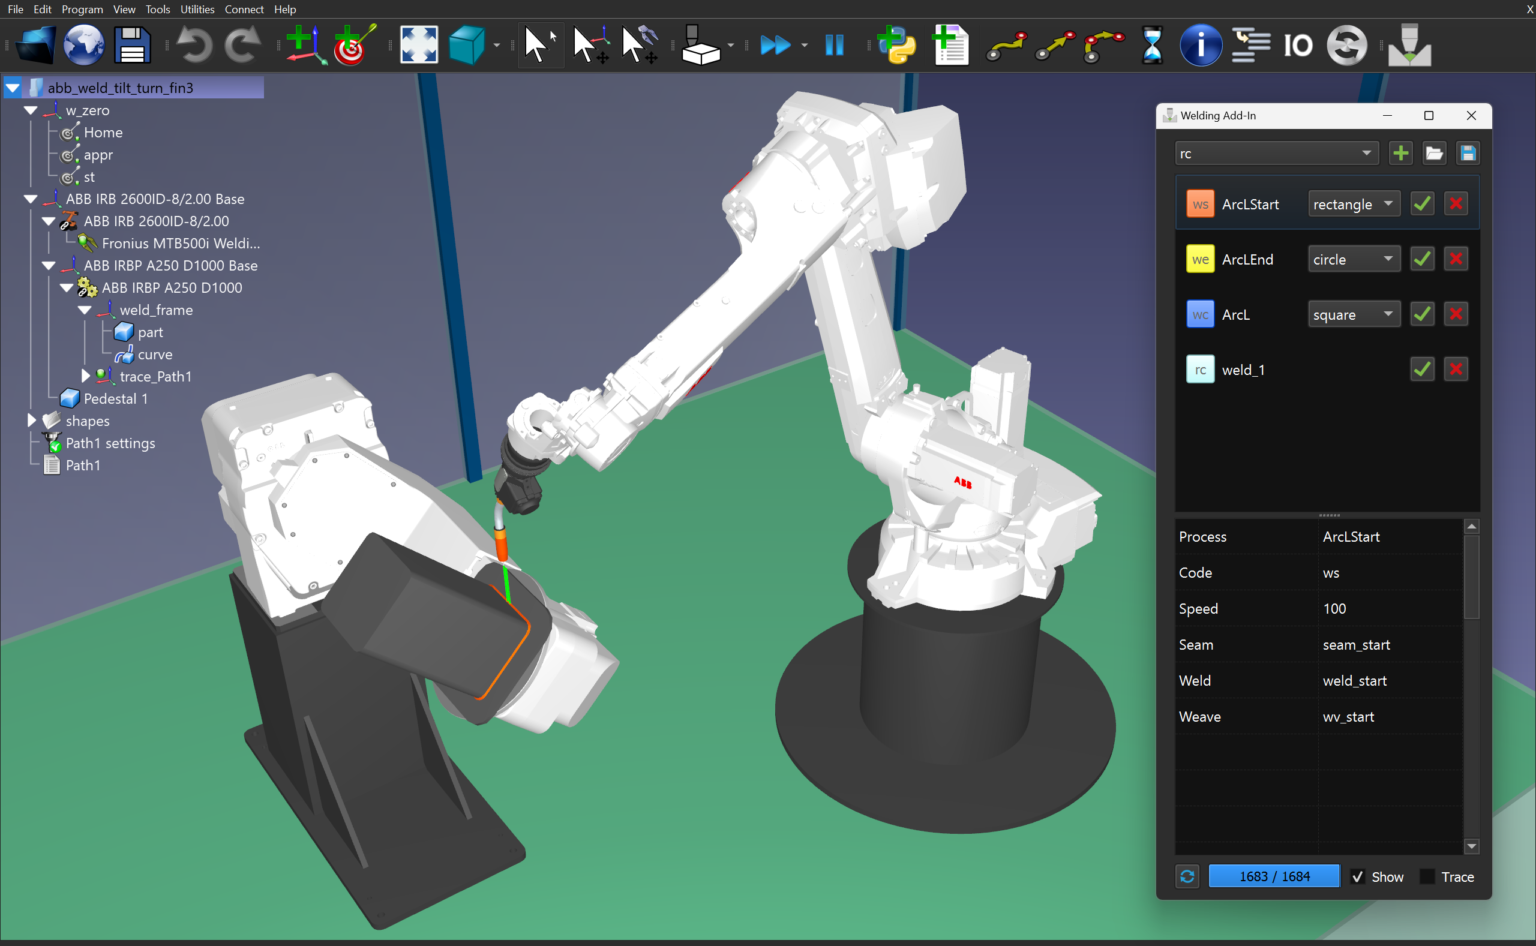Screen dimensions: 1536x946
Task: Open the Utilities menu
Action: (197, 9)
